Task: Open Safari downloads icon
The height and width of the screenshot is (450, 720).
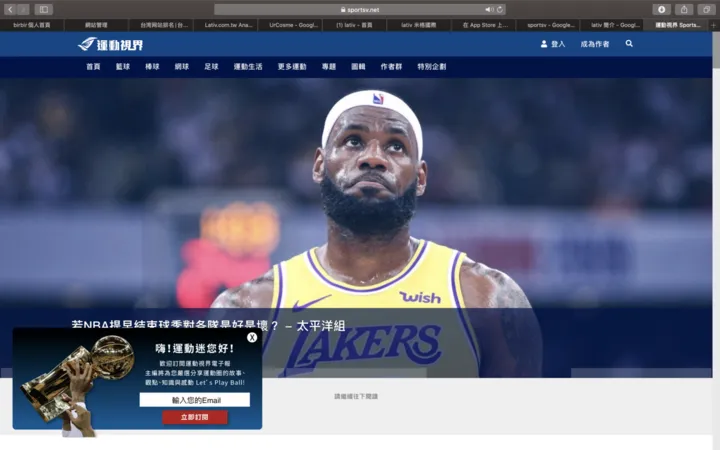Action: coord(661,9)
